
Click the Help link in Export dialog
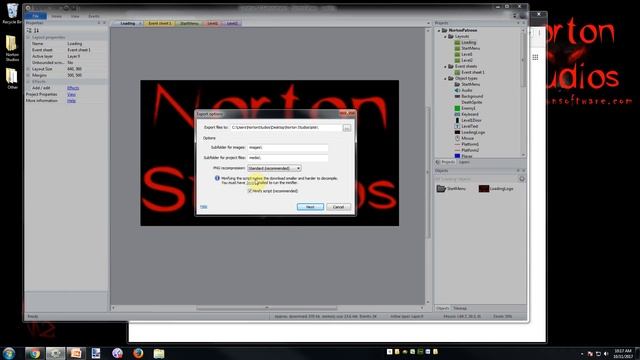tap(204, 207)
